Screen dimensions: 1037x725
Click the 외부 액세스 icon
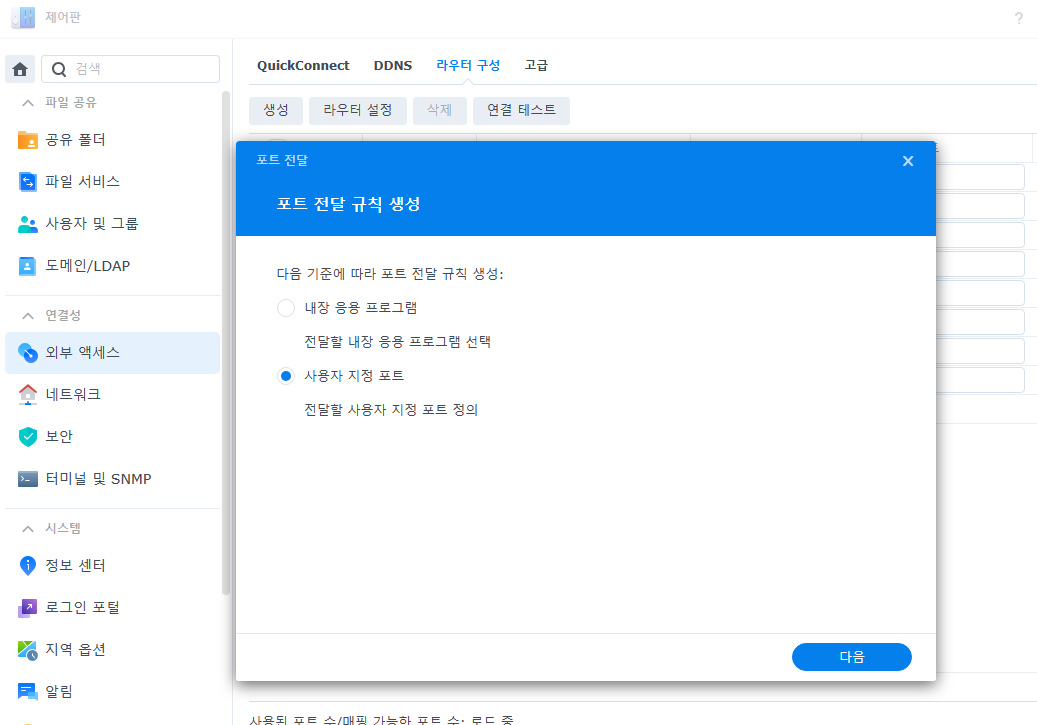point(28,353)
